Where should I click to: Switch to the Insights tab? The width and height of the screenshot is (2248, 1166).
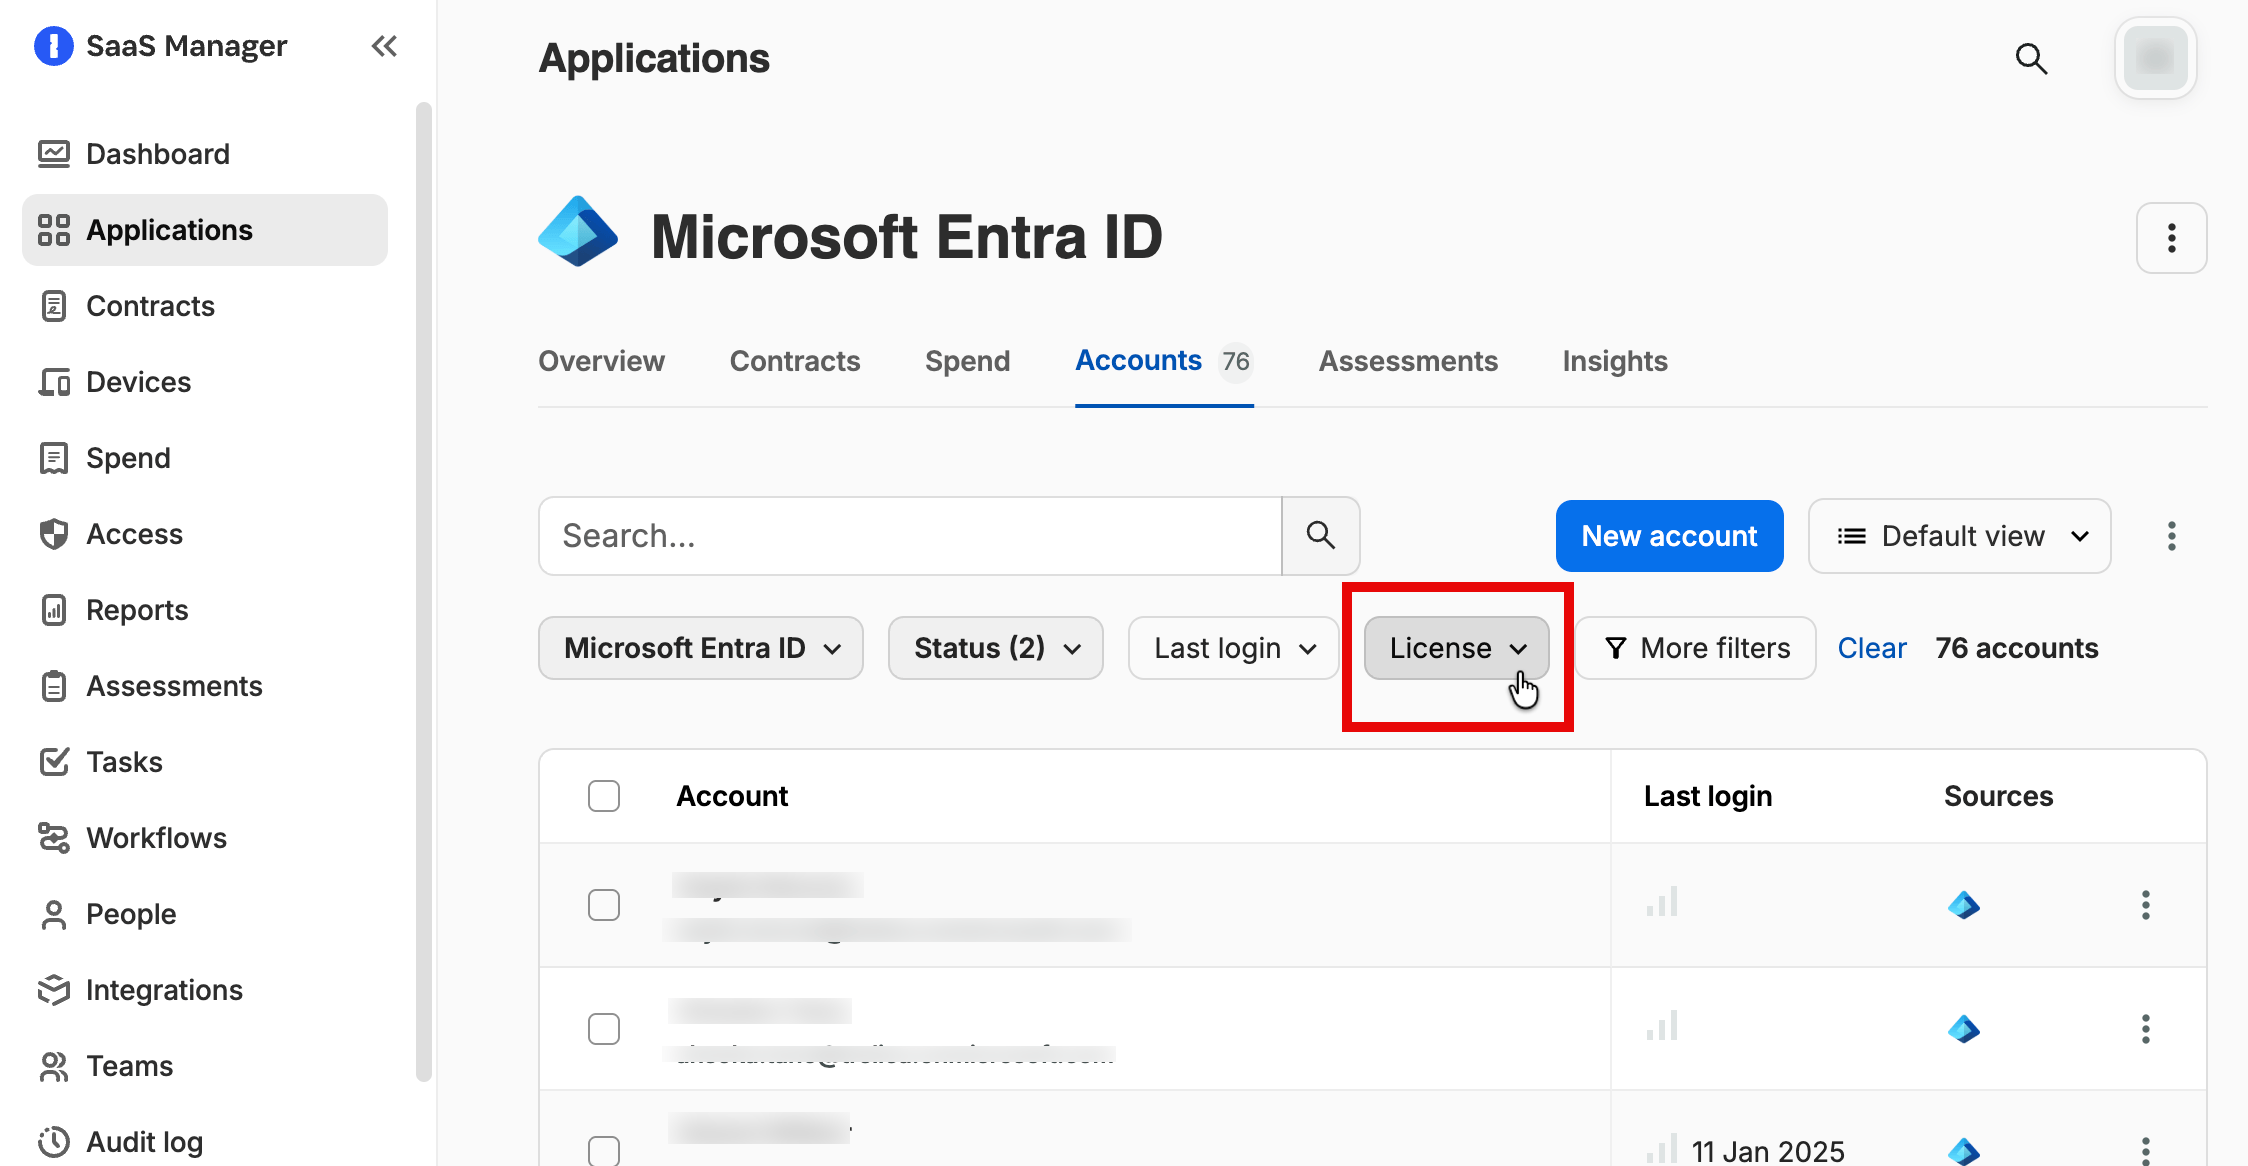[x=1615, y=361]
